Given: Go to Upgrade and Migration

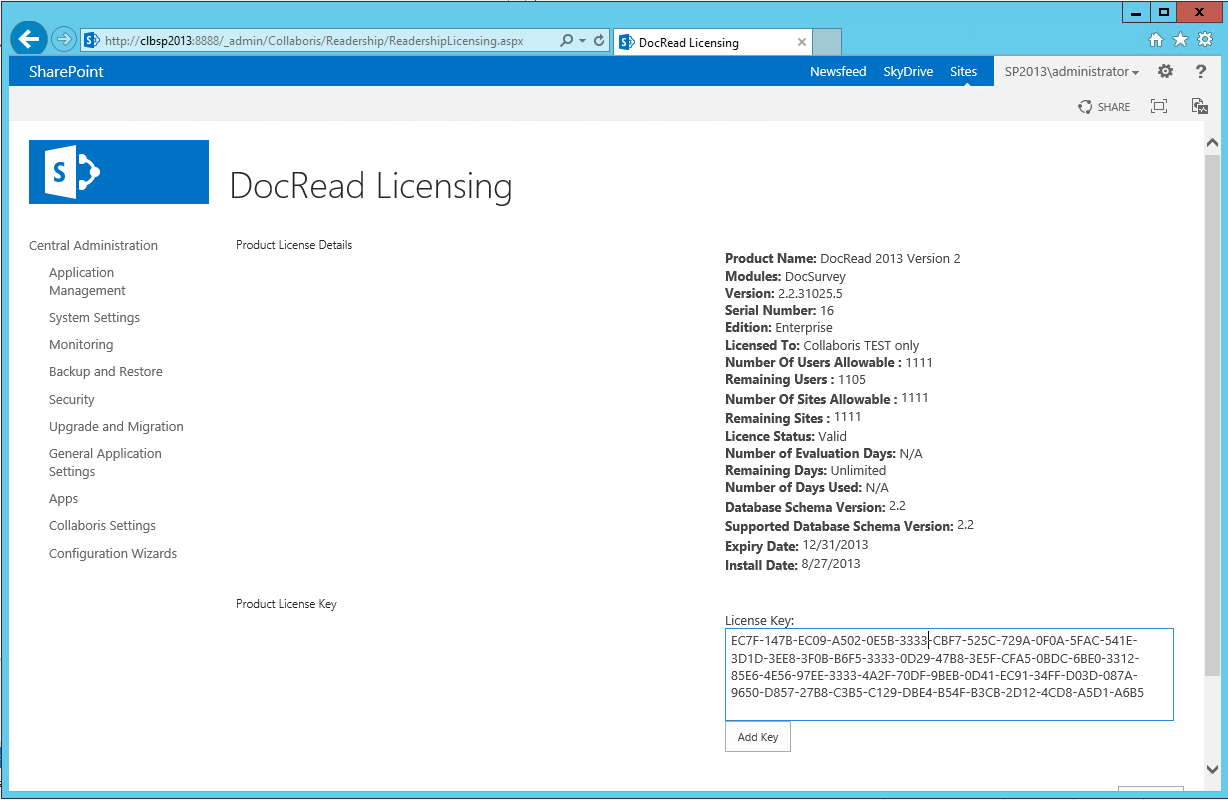Looking at the screenshot, I should click(116, 427).
